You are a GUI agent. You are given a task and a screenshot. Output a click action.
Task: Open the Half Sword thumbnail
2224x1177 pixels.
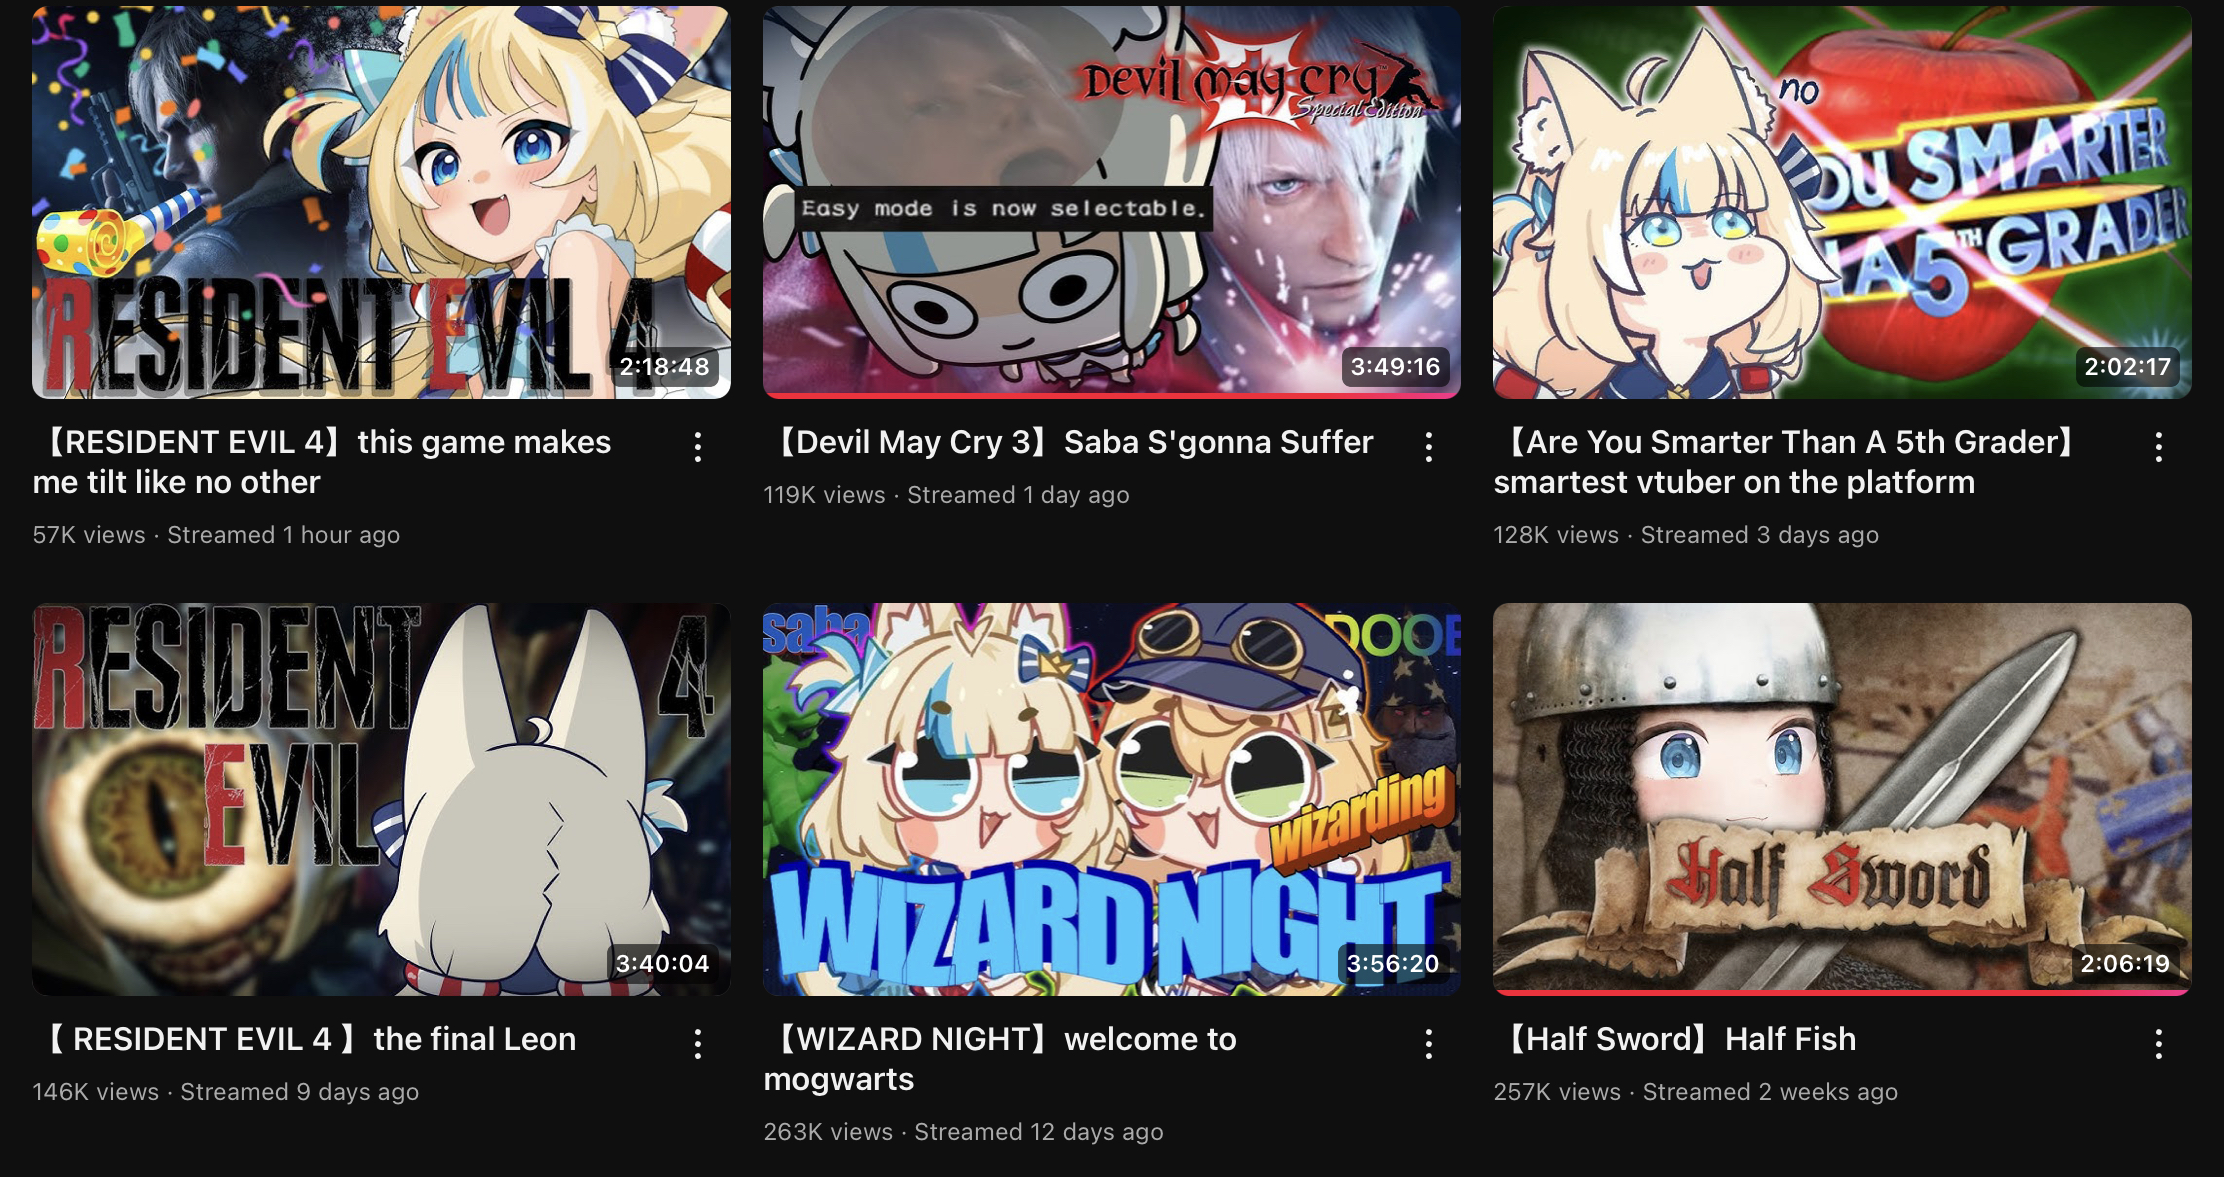1842,799
